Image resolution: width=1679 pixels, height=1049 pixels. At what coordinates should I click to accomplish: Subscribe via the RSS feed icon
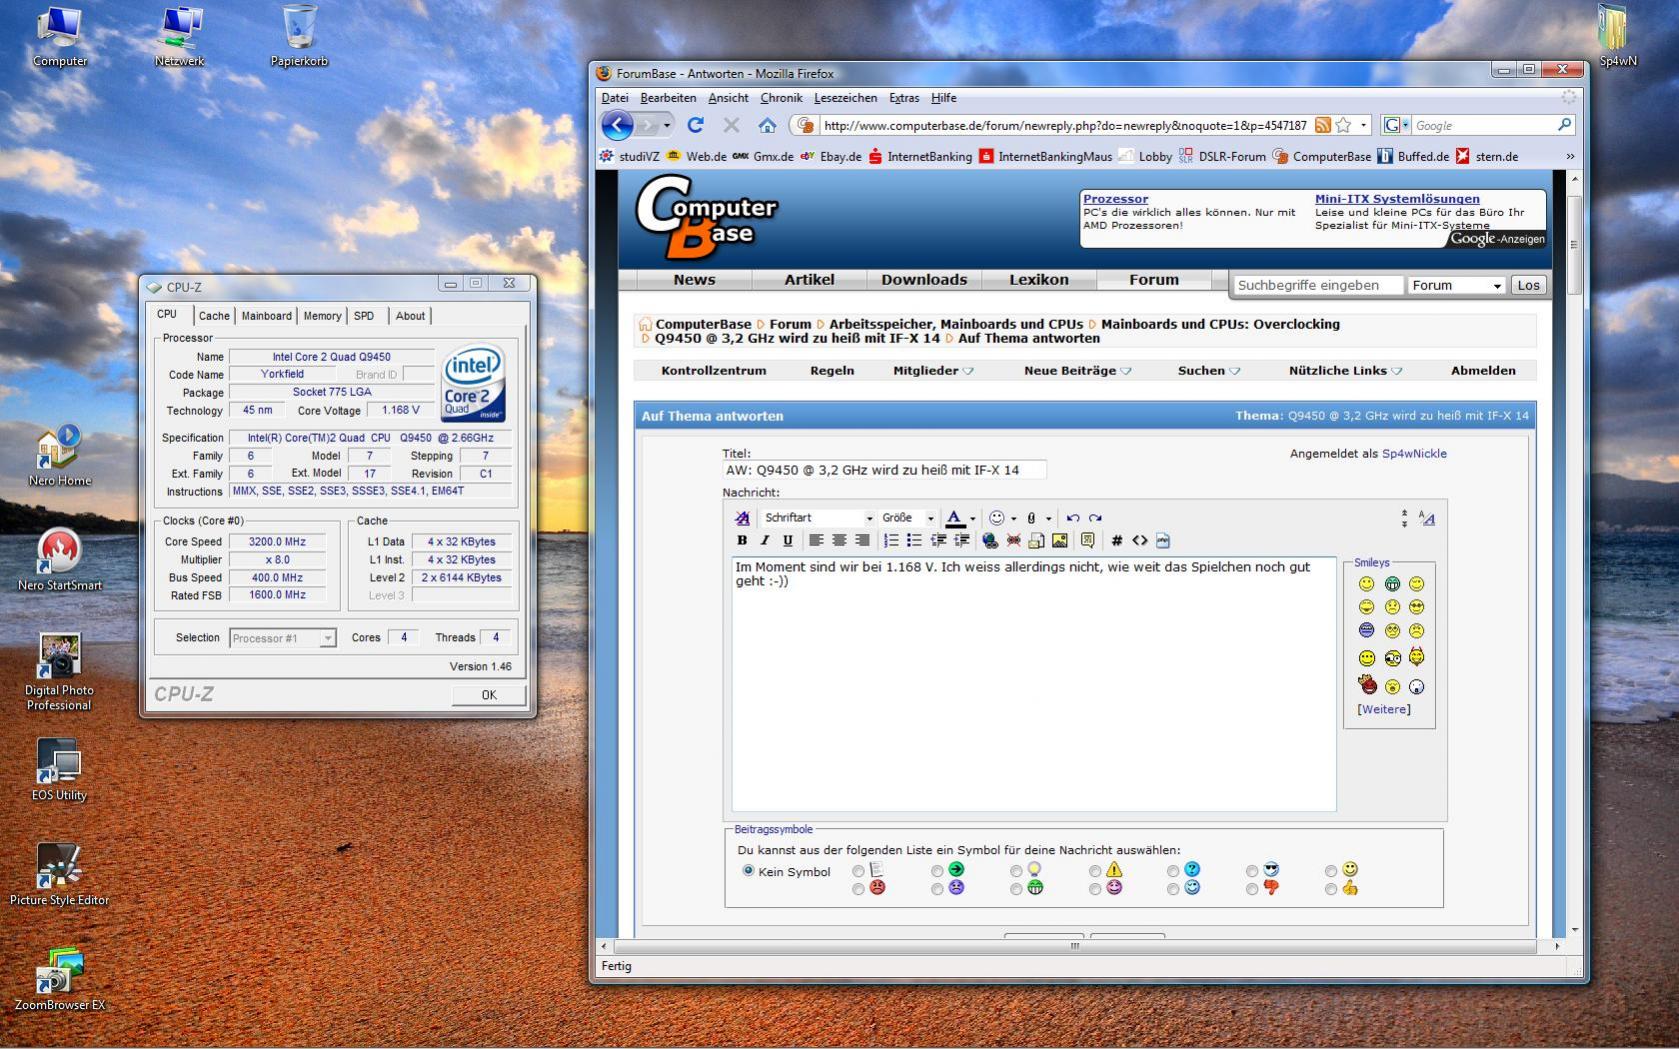(1322, 125)
